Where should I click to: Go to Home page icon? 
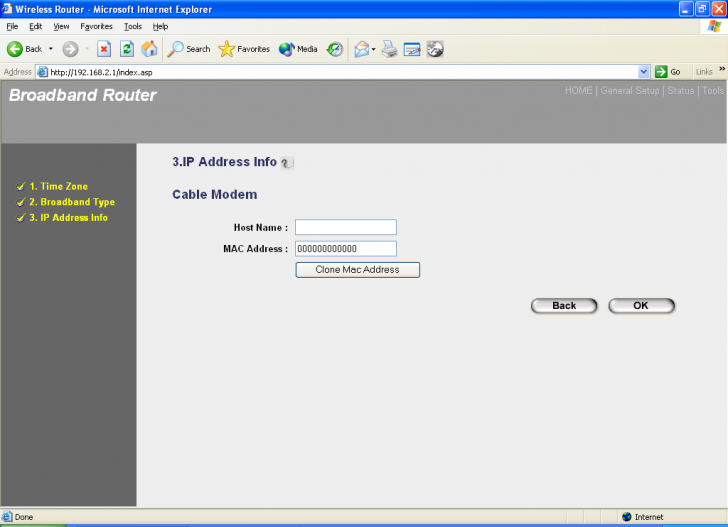point(149,48)
